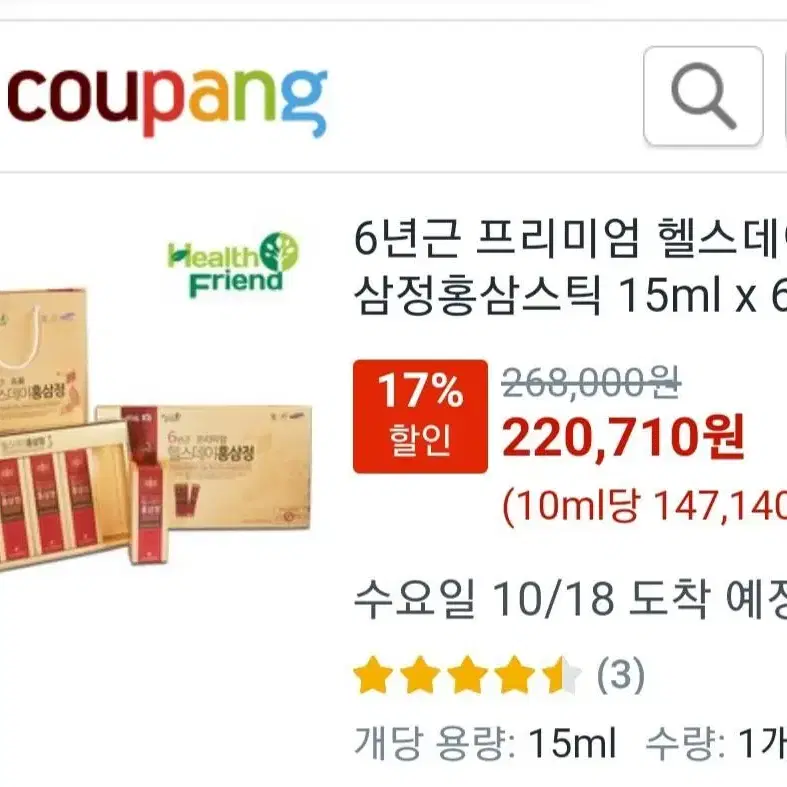Click the crossed-out 268,000원 original price
Image resolution: width=787 pixels, height=787 pixels.
click(591, 383)
